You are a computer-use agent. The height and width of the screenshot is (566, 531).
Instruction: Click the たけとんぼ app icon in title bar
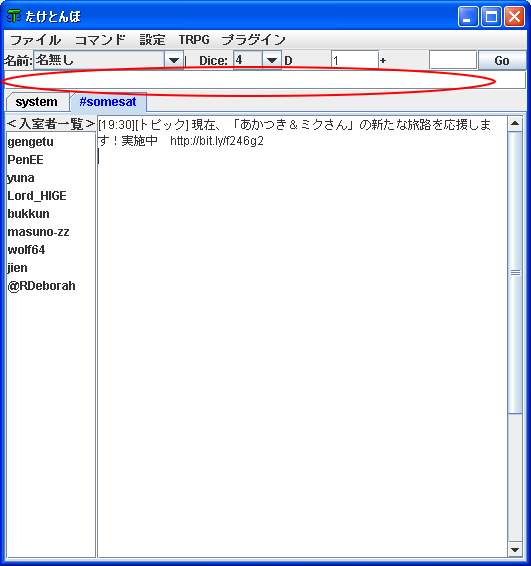(14, 16)
